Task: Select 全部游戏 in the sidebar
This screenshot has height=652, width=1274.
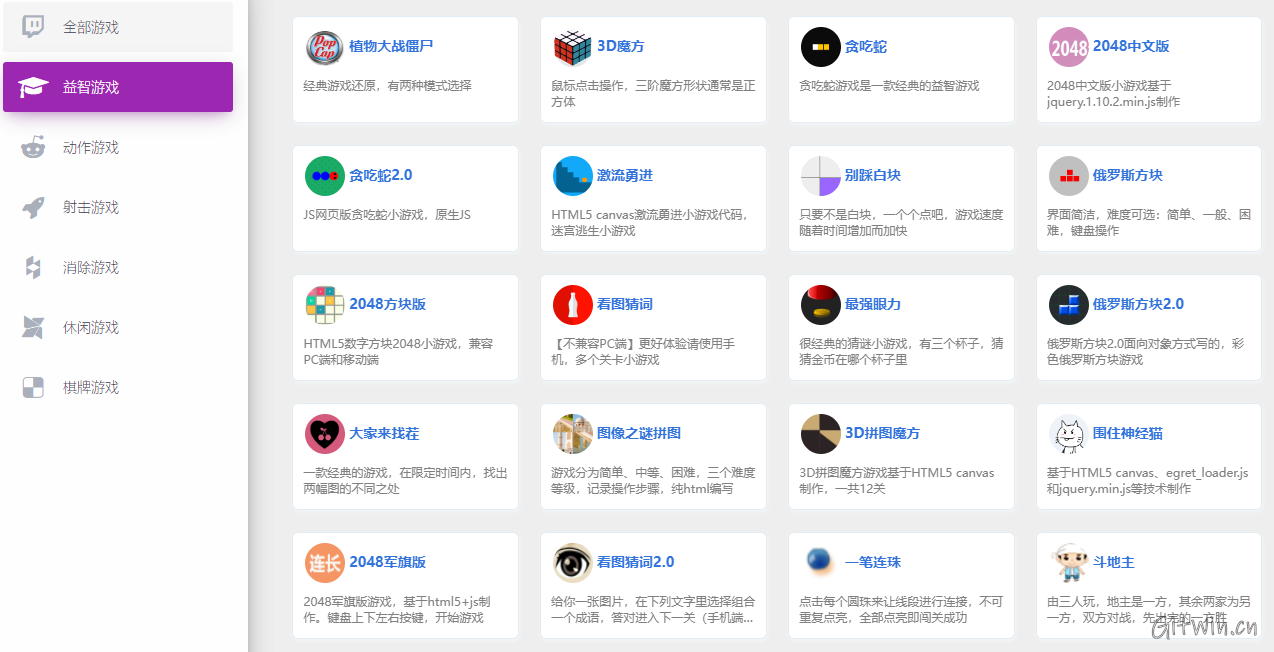Action: point(91,27)
